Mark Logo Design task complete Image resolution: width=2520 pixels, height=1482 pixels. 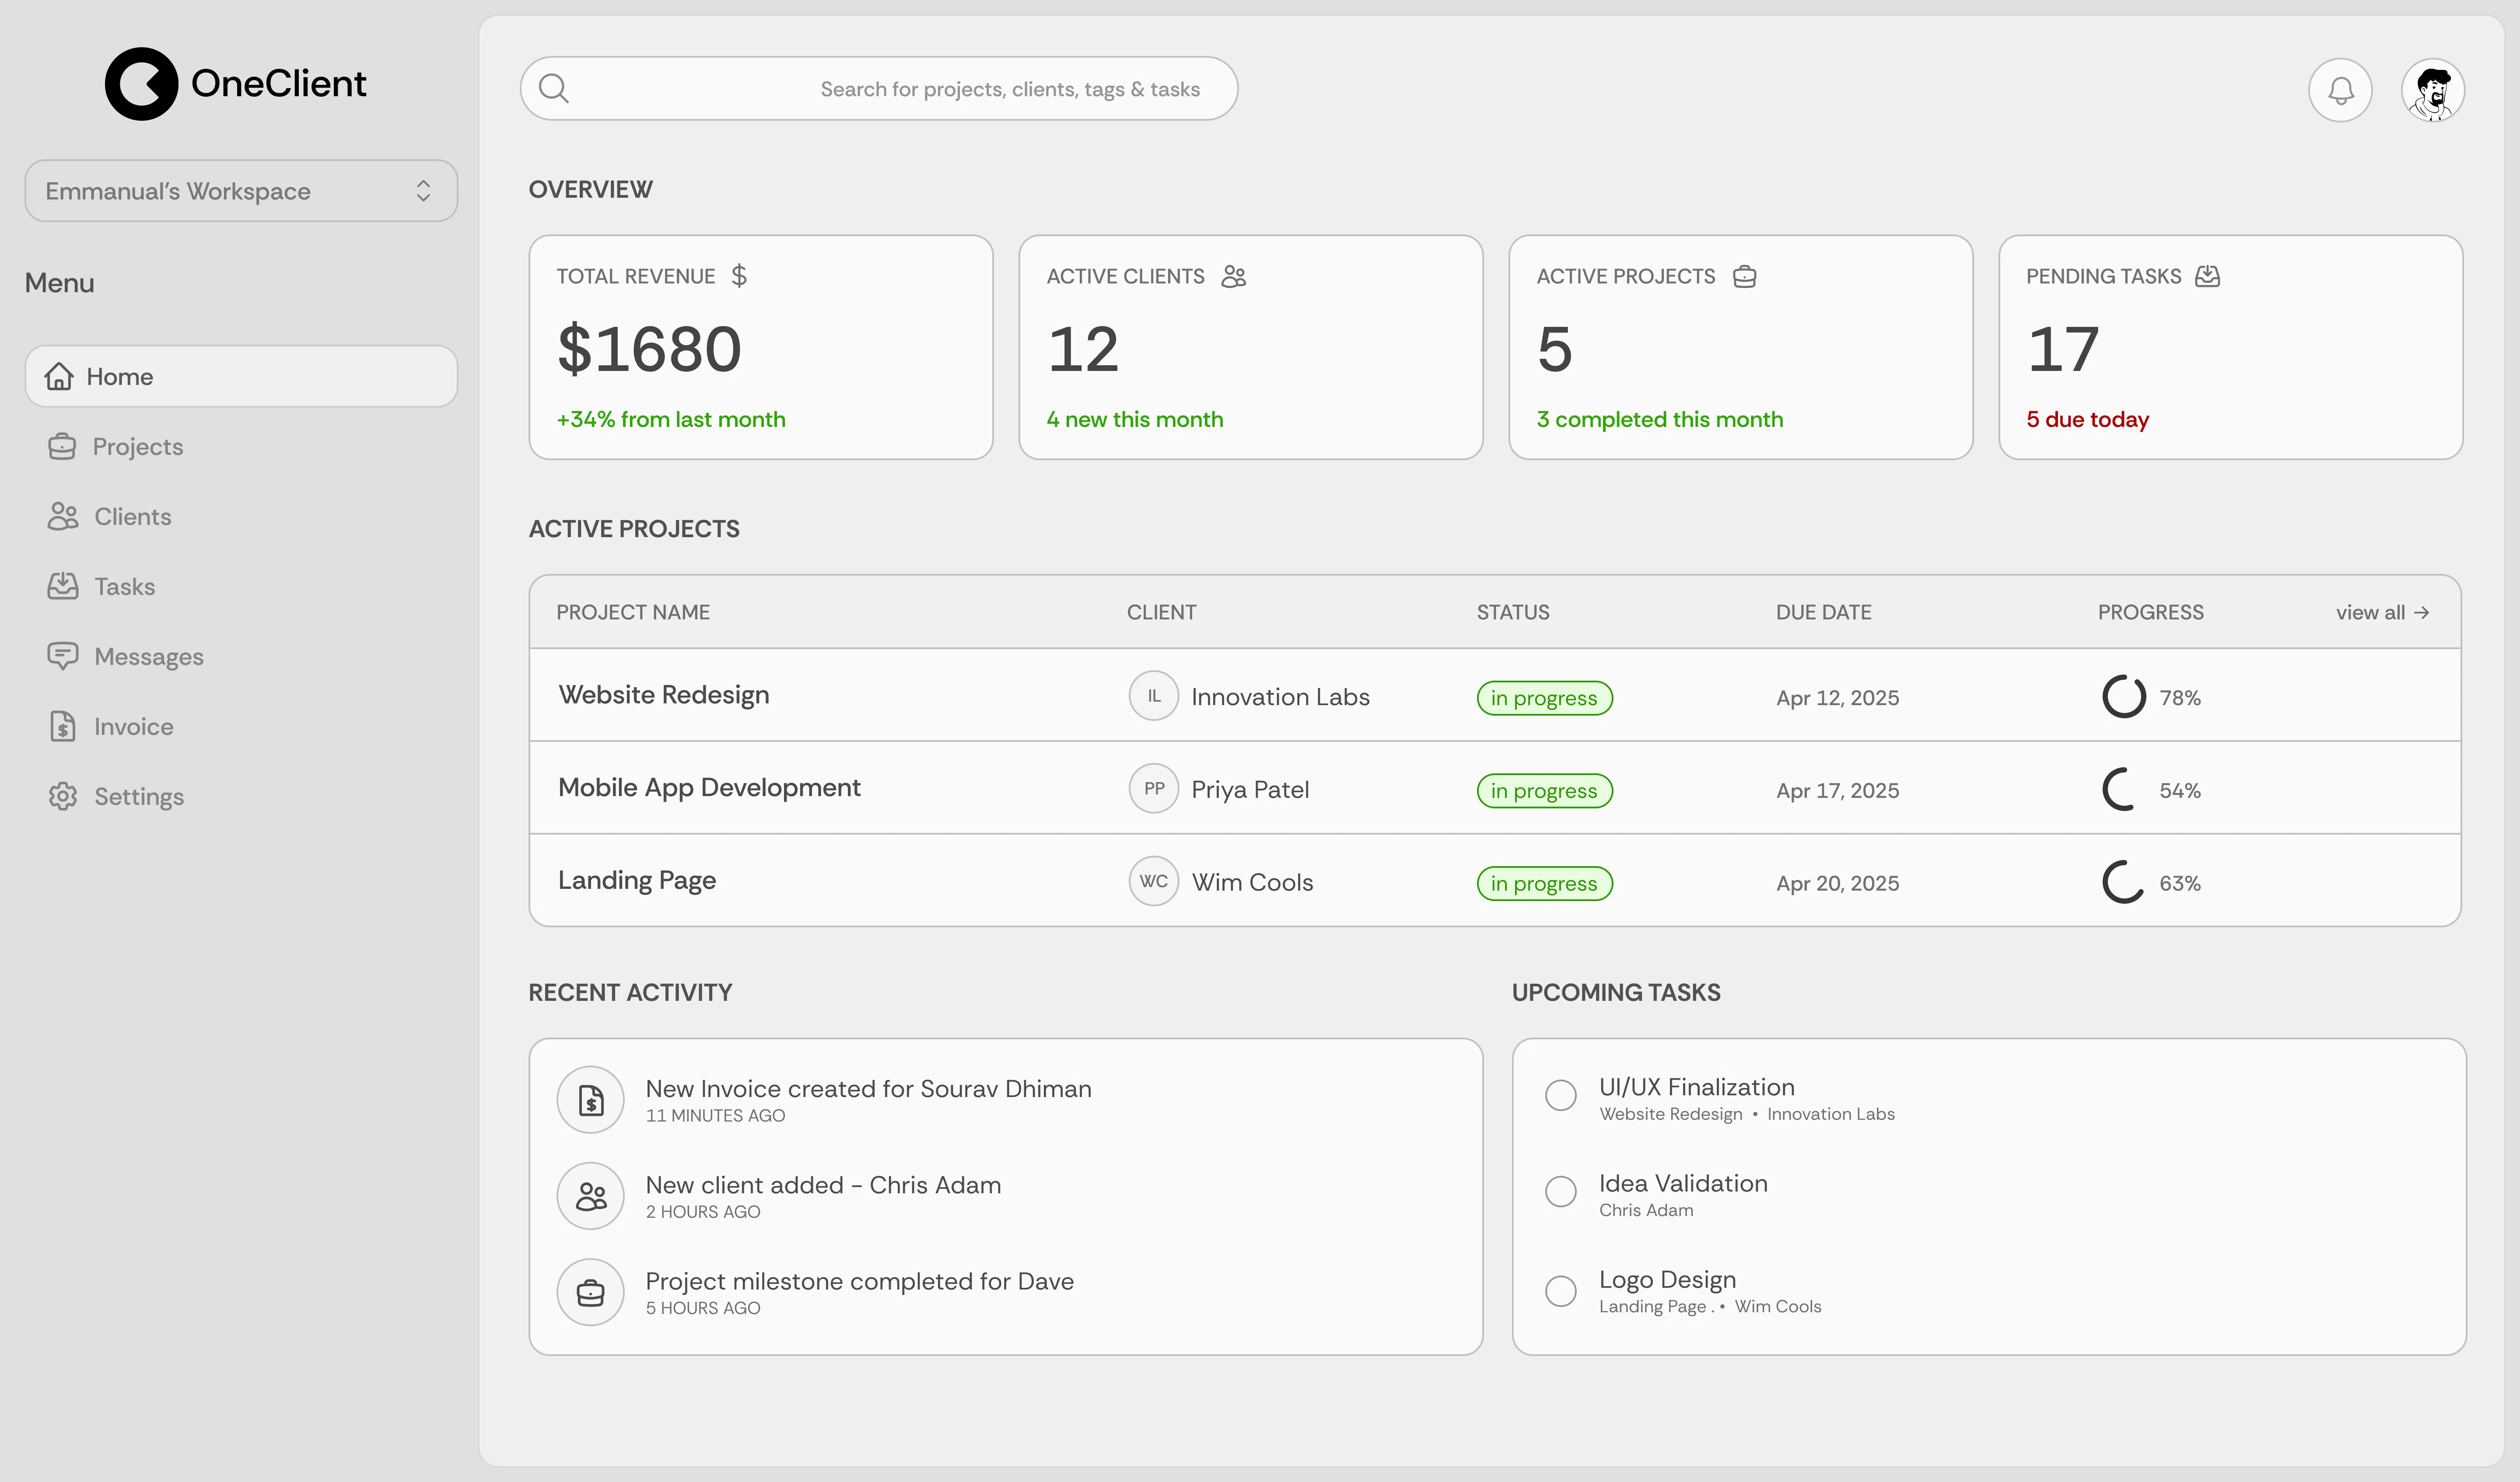click(x=1561, y=1291)
